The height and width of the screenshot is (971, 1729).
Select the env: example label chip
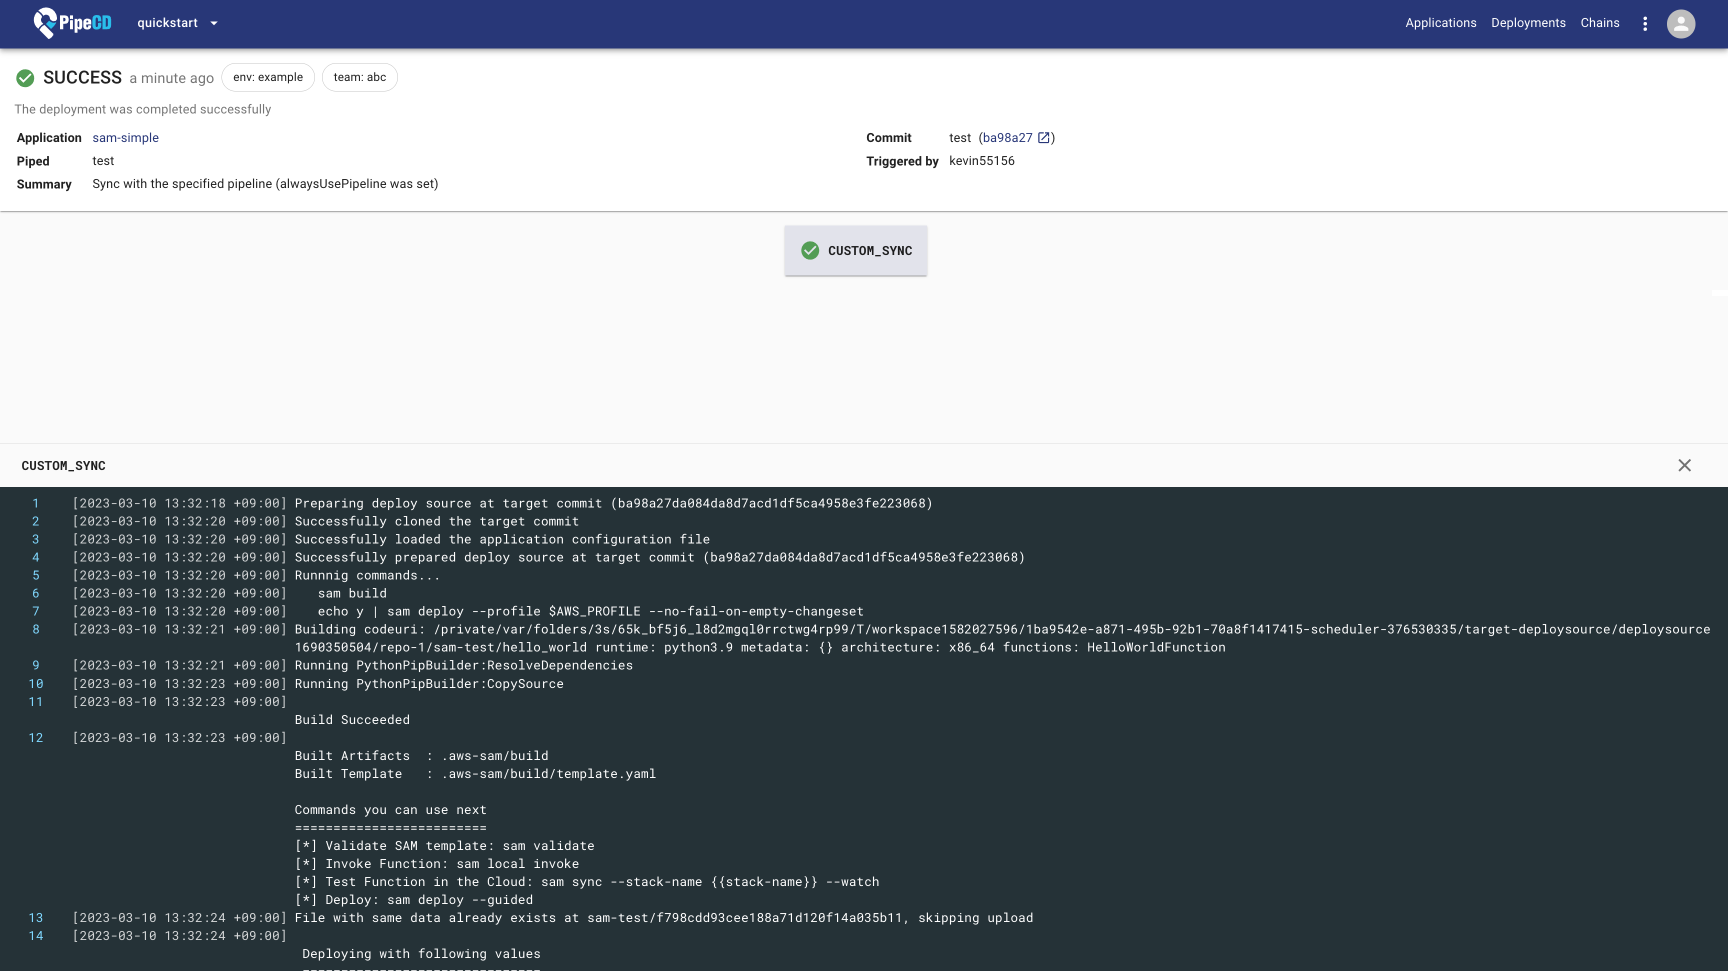pos(268,77)
